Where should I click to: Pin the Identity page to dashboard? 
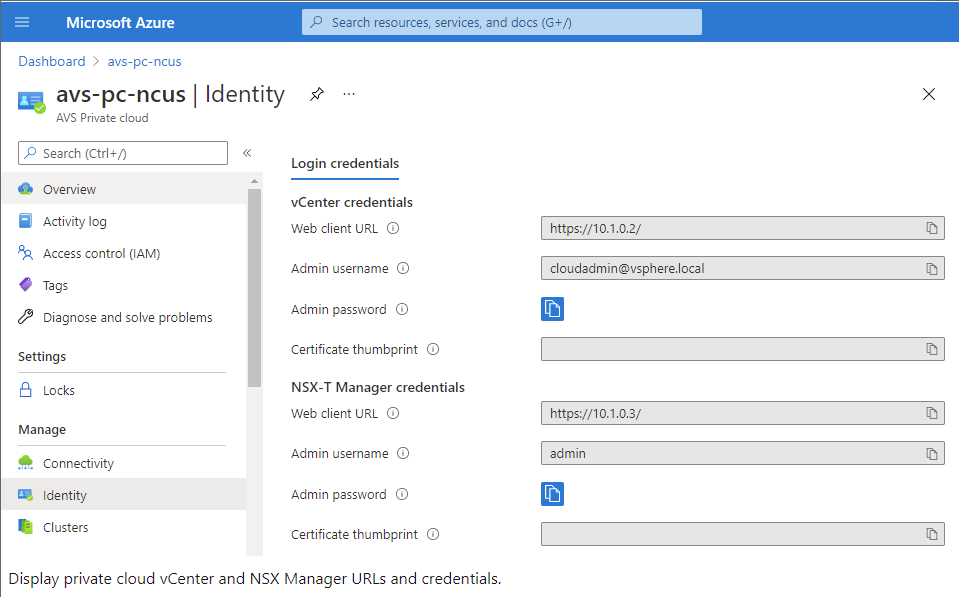316,93
